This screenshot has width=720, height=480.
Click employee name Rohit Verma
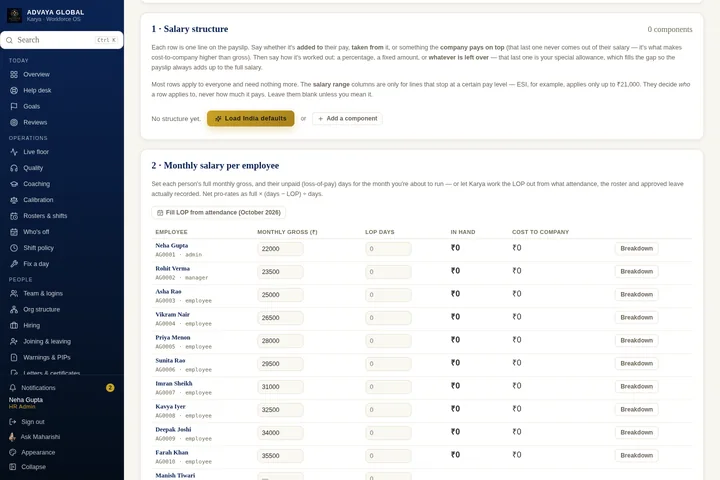coord(173,268)
